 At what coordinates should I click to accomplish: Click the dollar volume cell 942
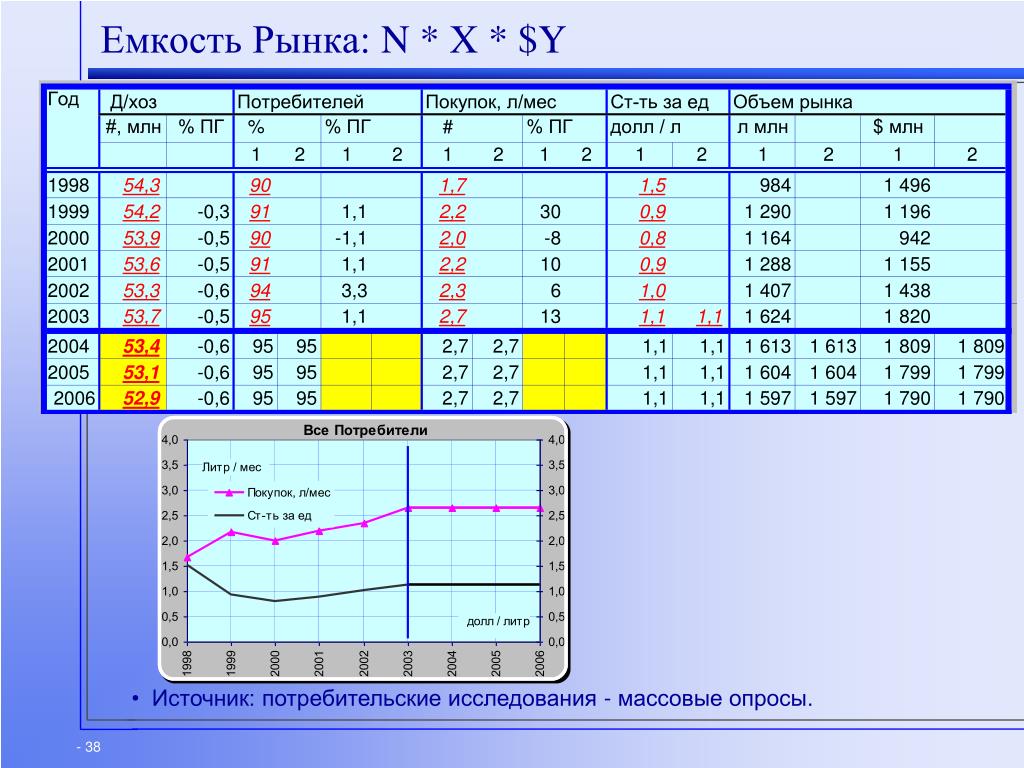914,238
